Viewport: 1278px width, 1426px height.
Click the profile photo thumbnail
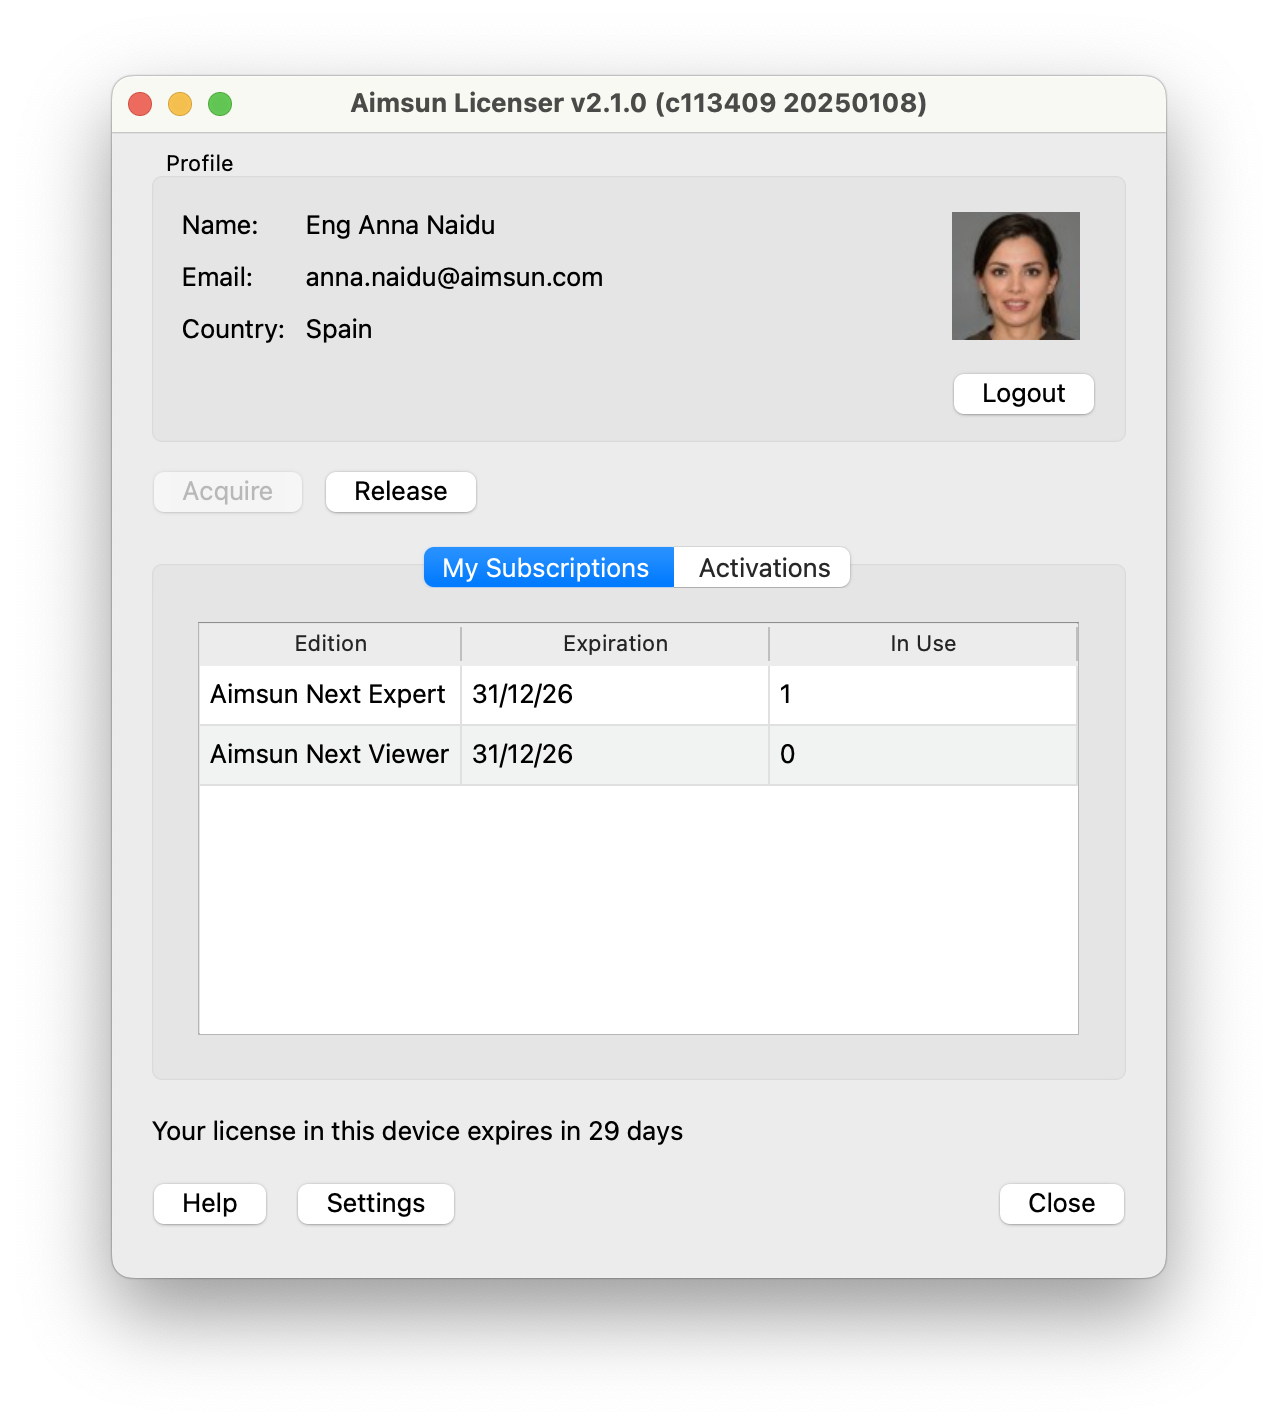[1015, 276]
